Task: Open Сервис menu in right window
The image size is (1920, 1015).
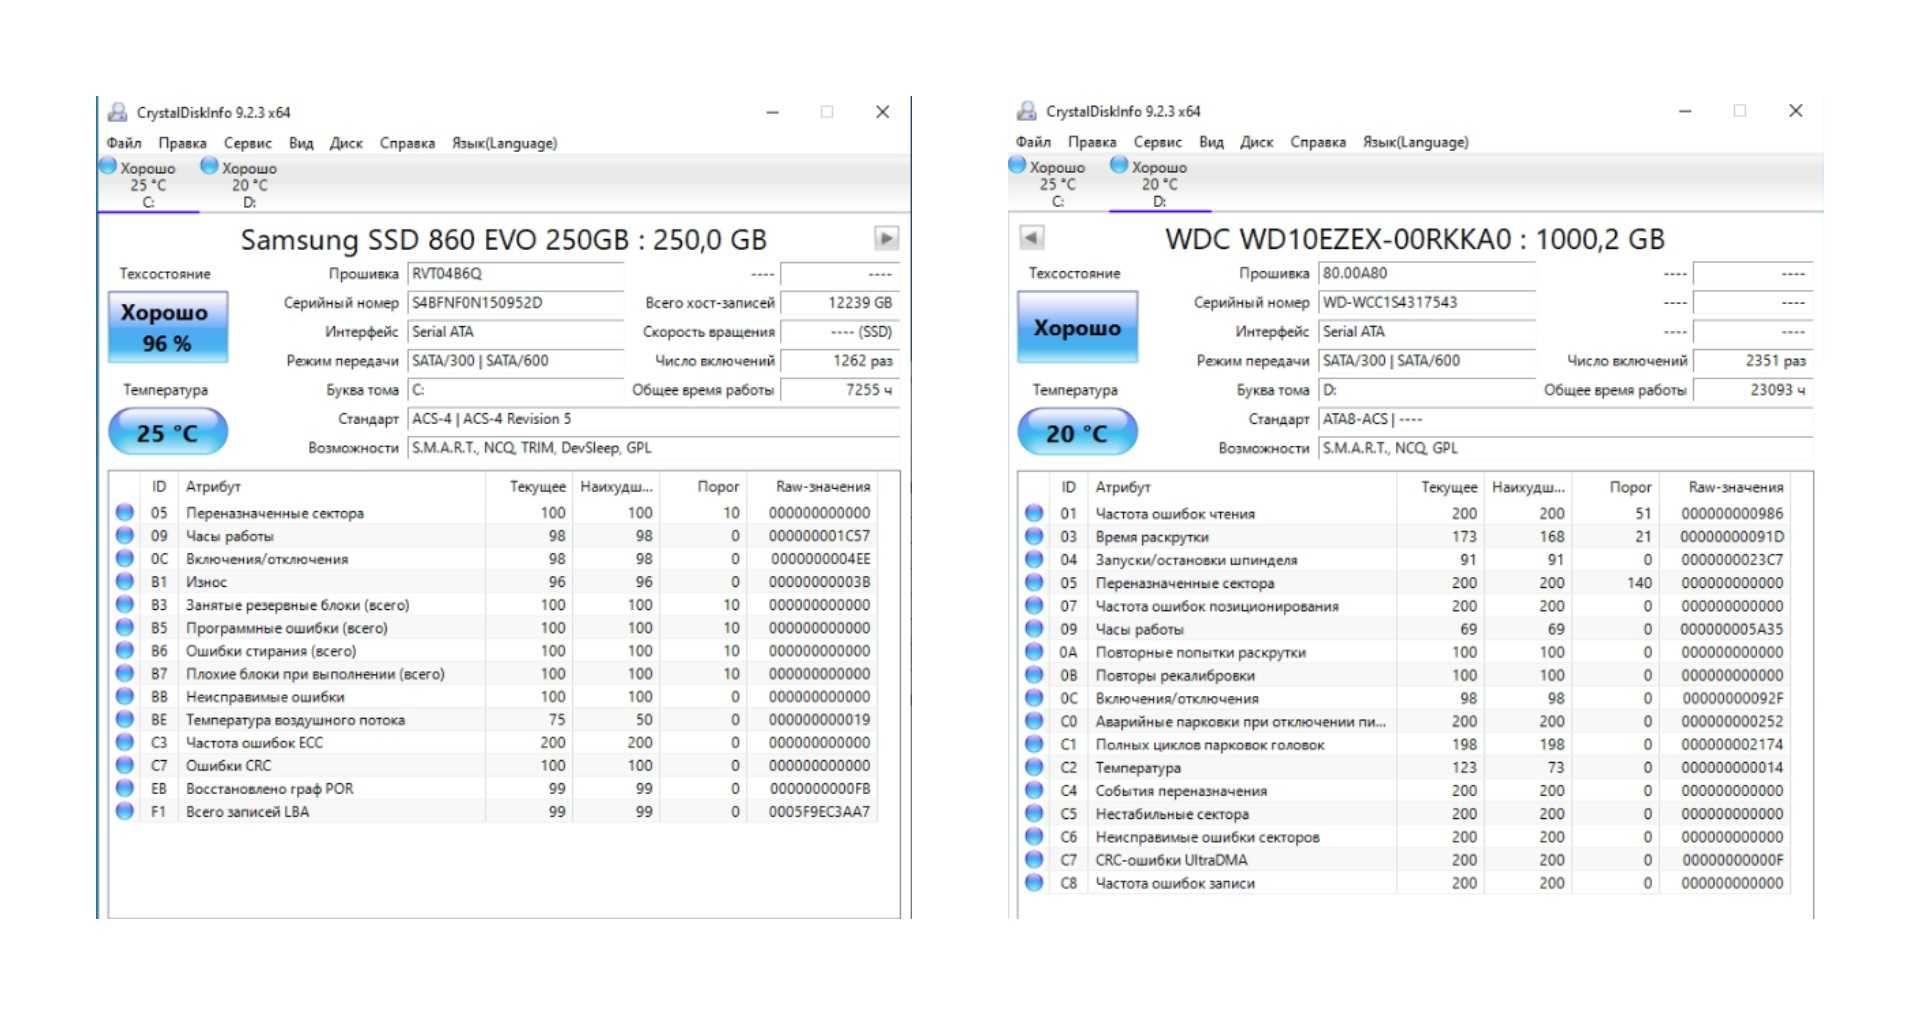Action: coord(1157,142)
